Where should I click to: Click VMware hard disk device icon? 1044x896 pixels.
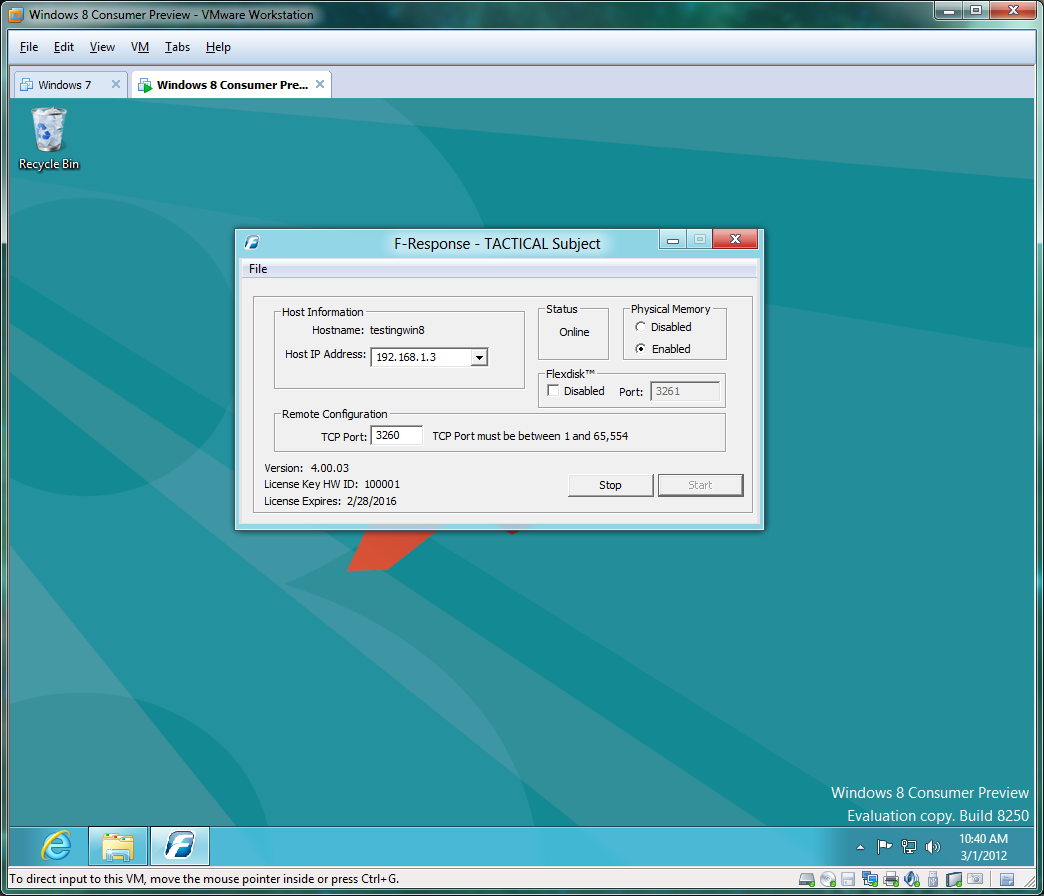(x=806, y=879)
